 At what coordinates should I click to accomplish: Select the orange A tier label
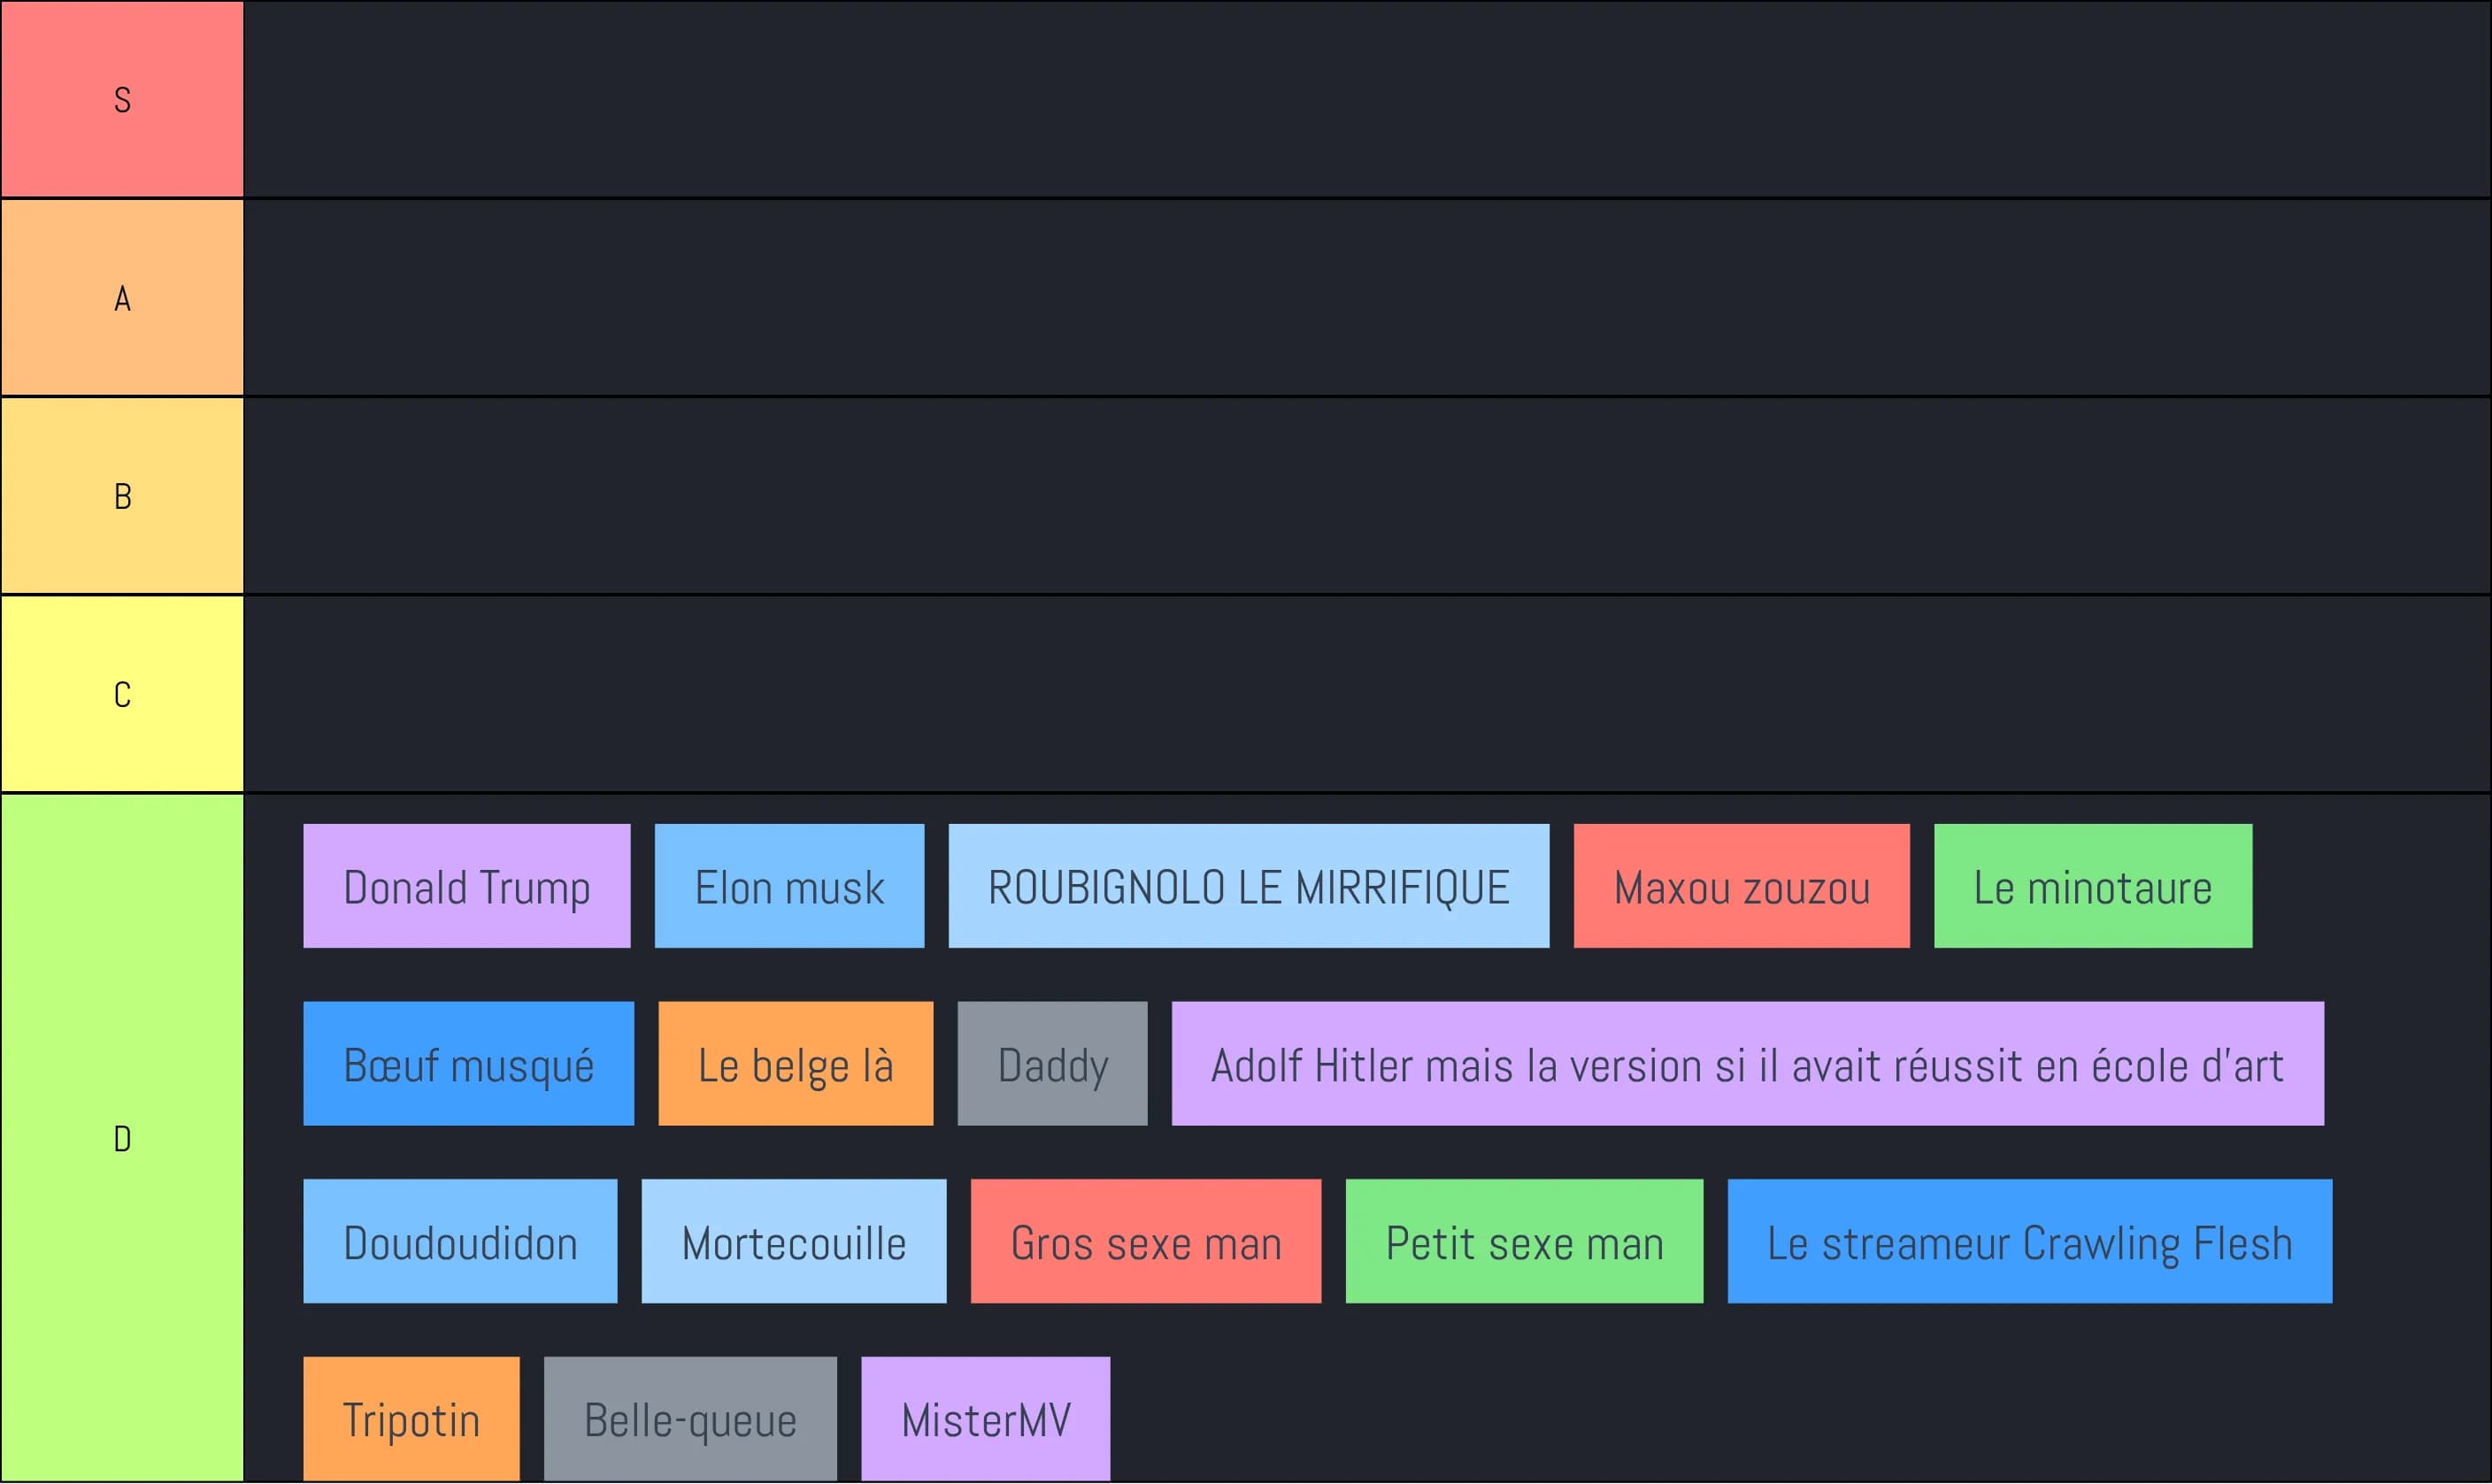(x=122, y=297)
